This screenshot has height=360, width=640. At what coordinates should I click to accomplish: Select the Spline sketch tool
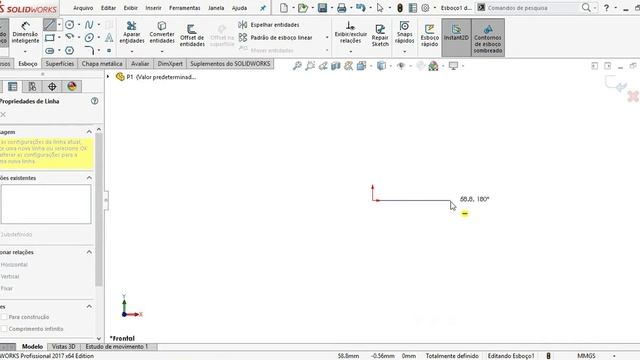pos(89,25)
